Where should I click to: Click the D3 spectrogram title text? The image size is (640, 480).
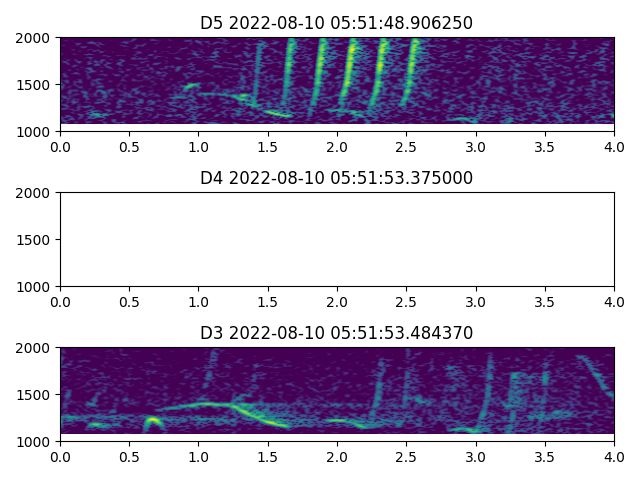pyautogui.click(x=336, y=333)
